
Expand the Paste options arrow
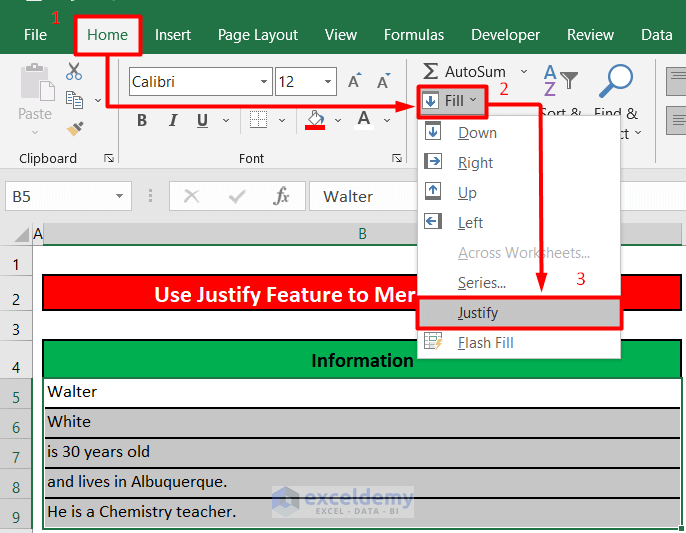tap(35, 132)
